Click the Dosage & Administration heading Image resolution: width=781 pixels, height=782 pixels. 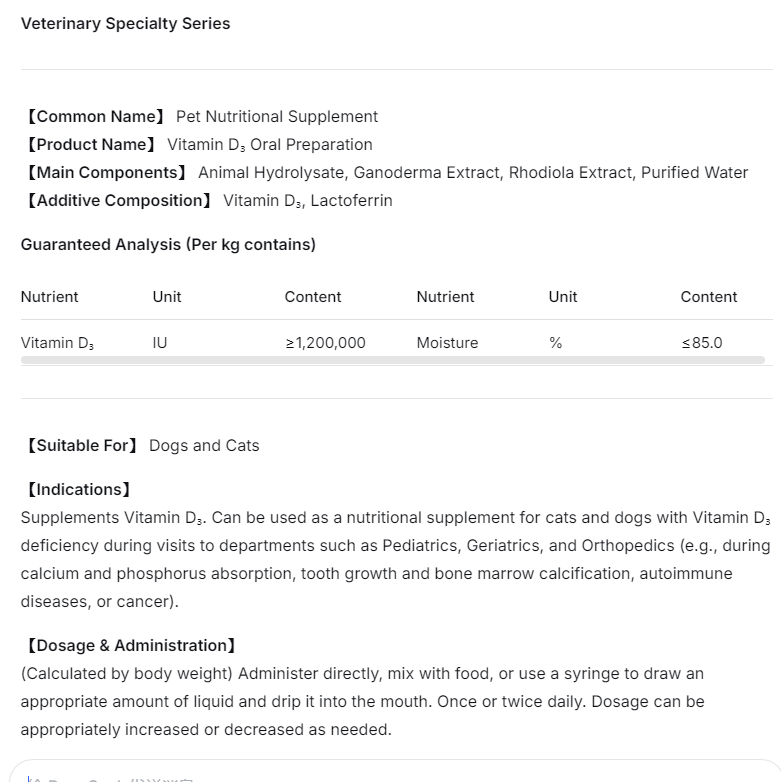pyautogui.click(x=130, y=646)
